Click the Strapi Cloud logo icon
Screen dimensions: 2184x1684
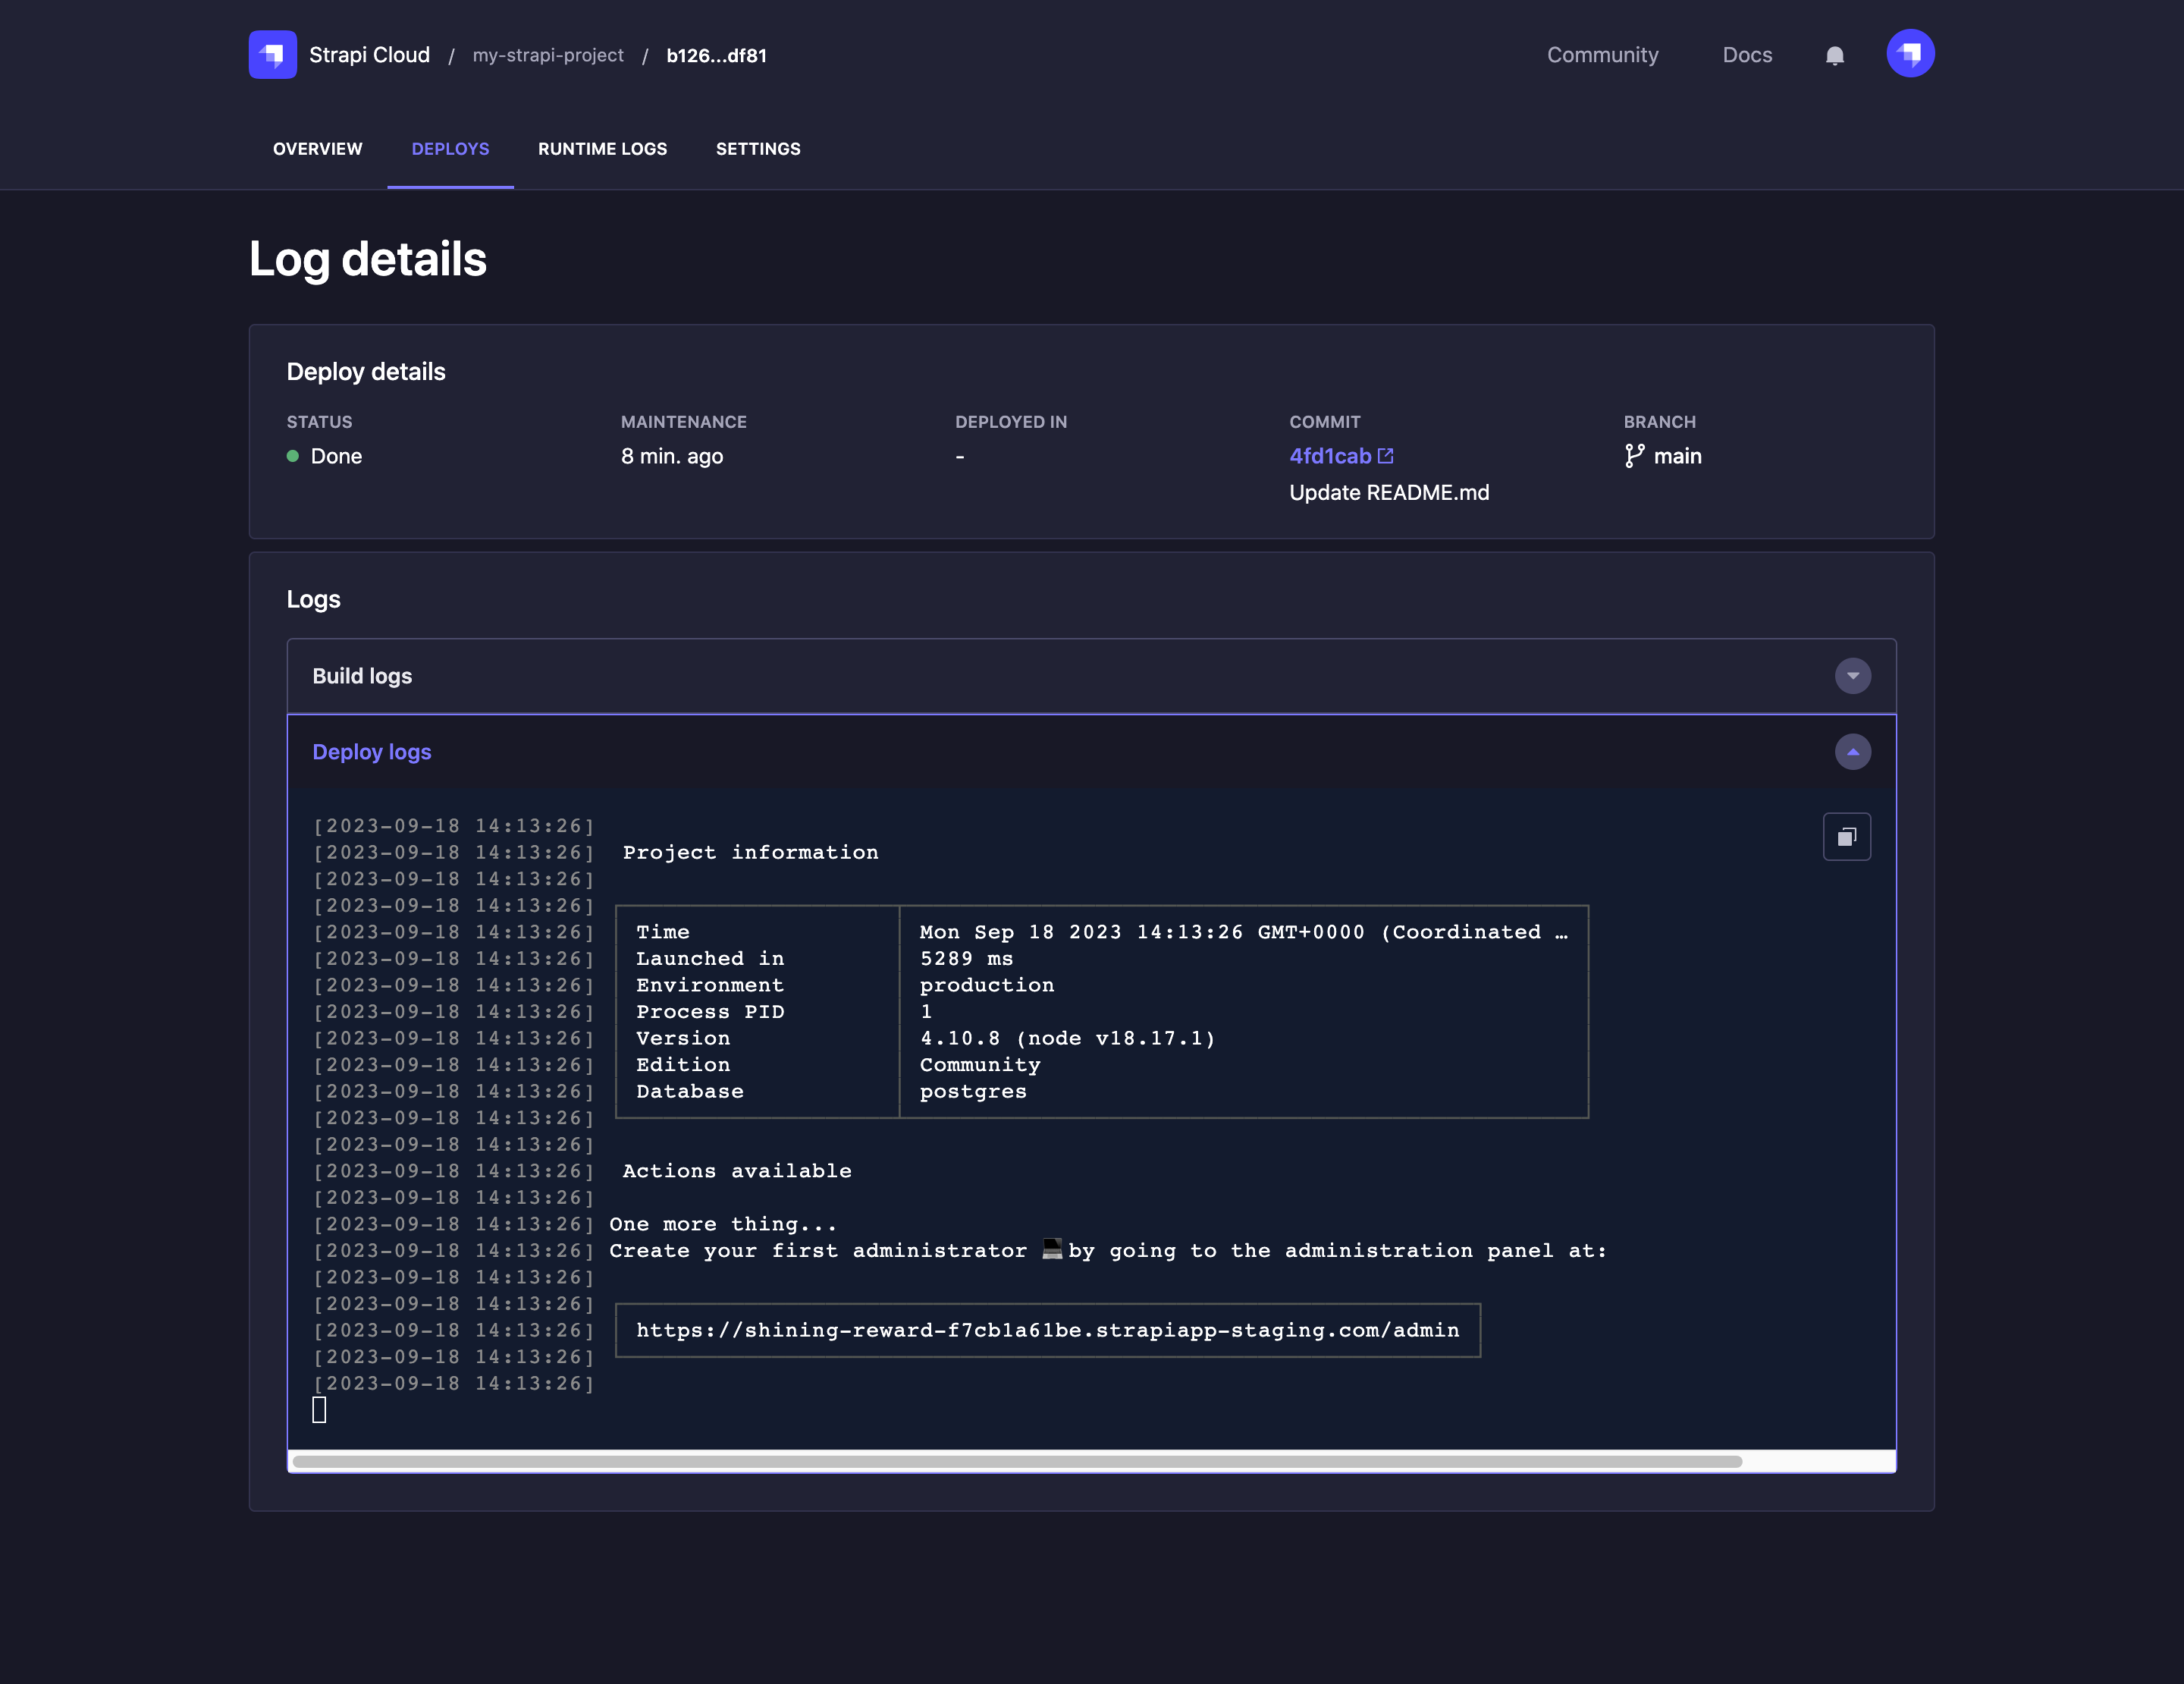tap(272, 54)
